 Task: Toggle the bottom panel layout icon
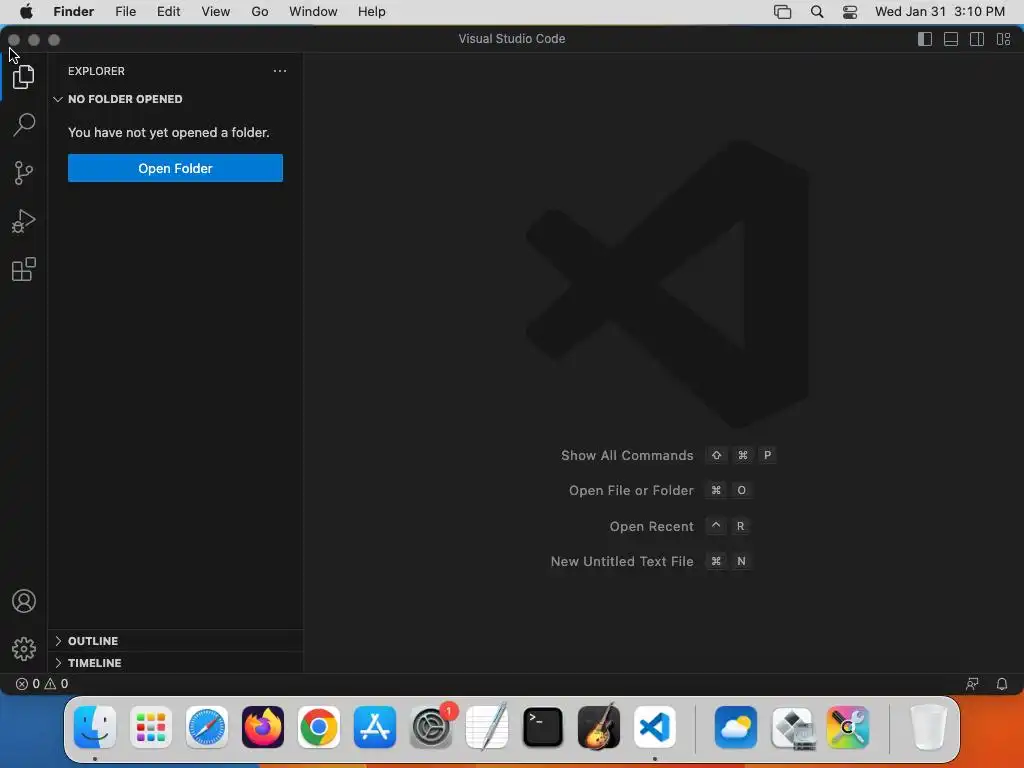tap(951, 39)
